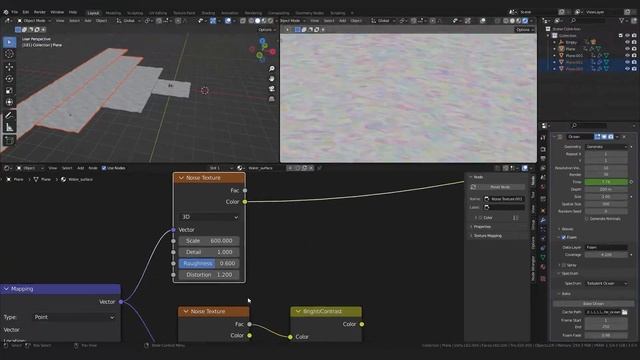
Task: Open the Modifiers wrench properties tab
Action: point(543,220)
